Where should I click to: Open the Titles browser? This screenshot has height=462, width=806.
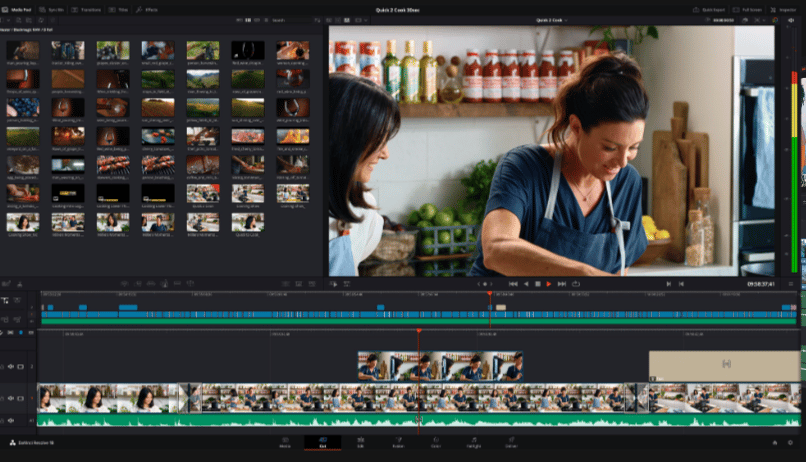point(121,9)
